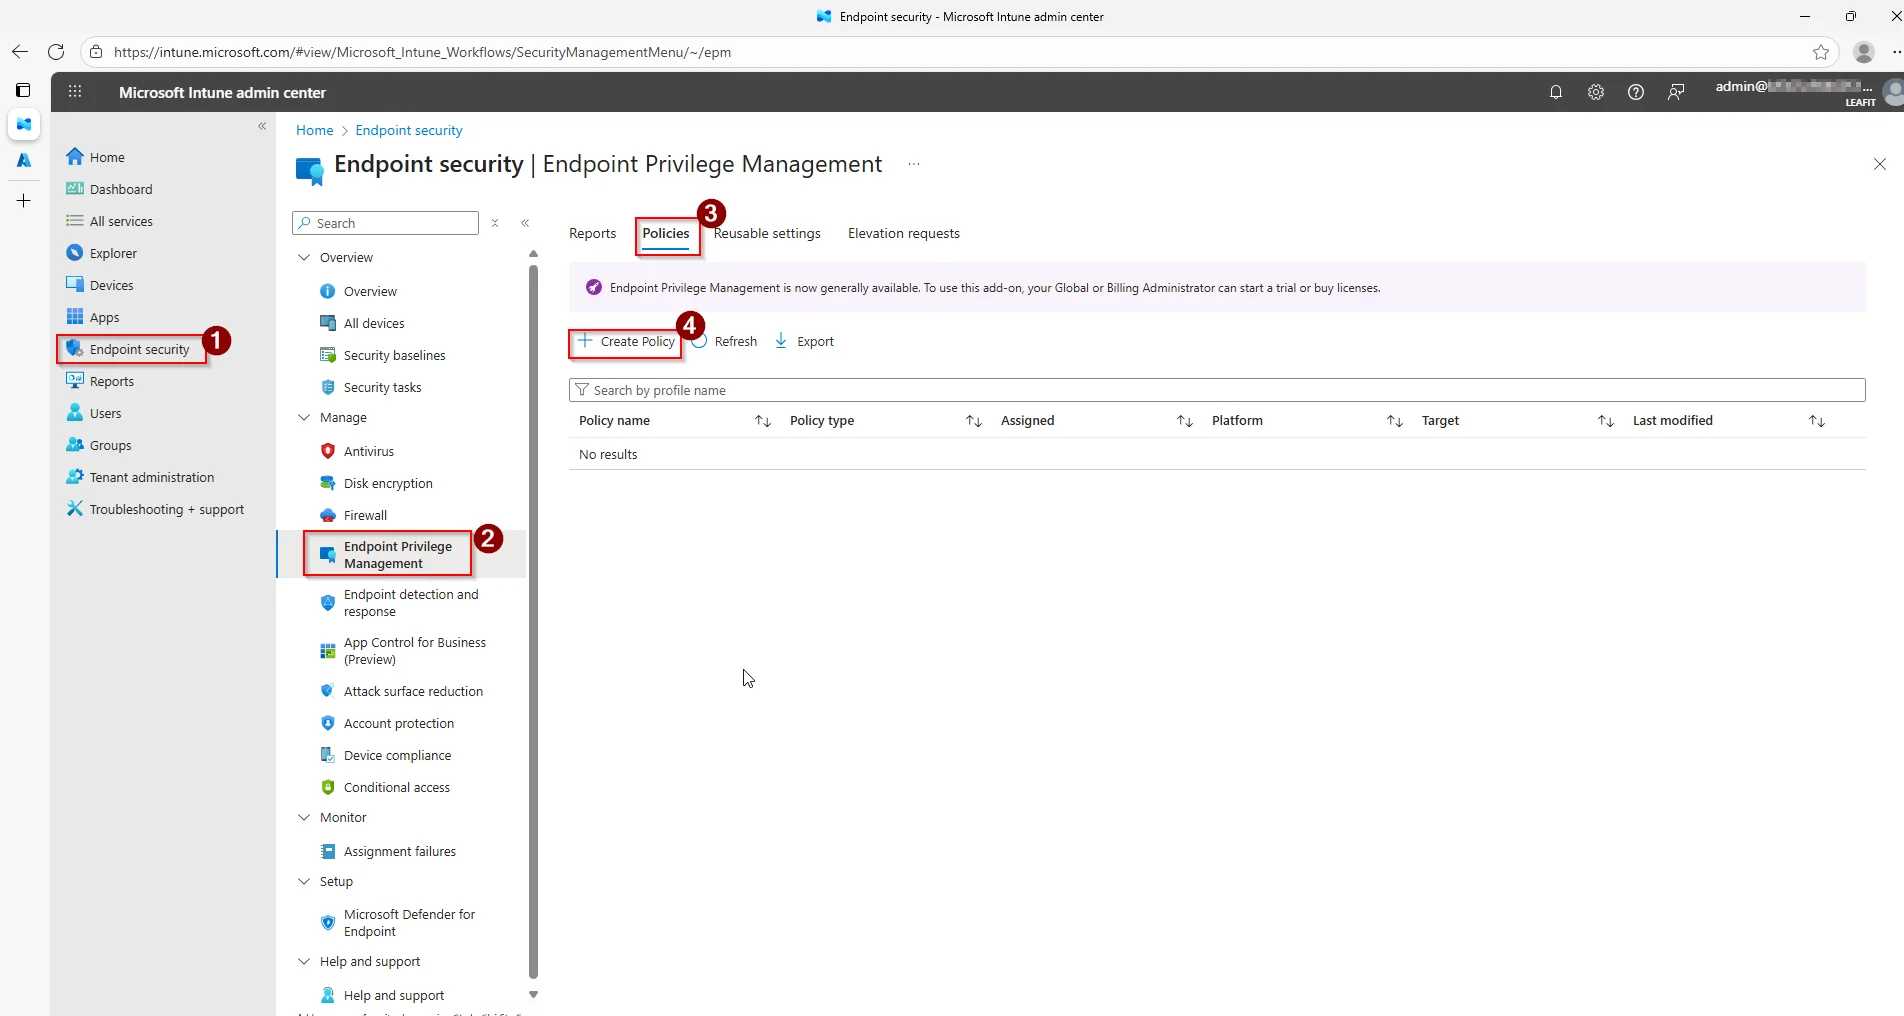
Task: Click the Refresh button
Action: 726,341
